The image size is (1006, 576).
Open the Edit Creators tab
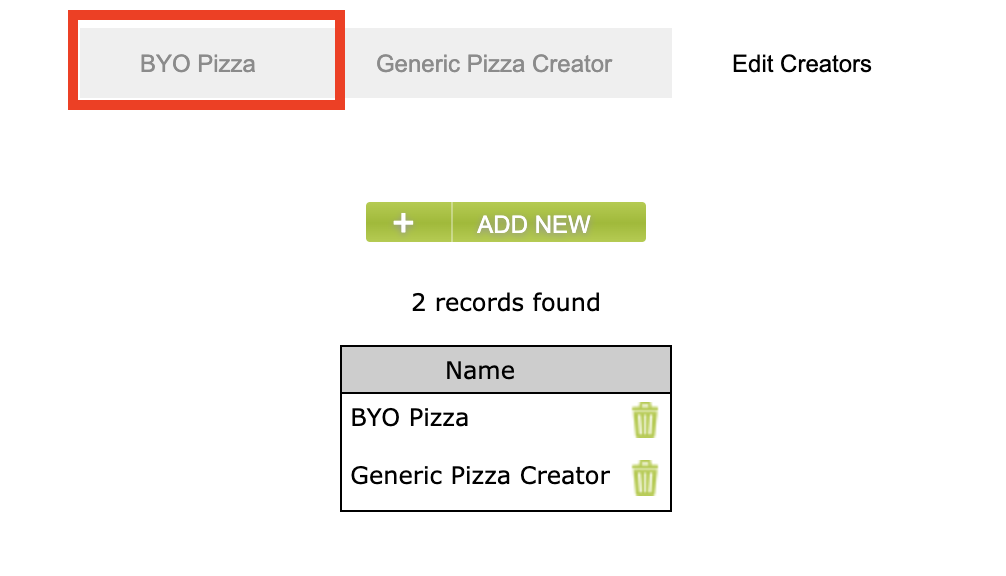[x=799, y=63]
